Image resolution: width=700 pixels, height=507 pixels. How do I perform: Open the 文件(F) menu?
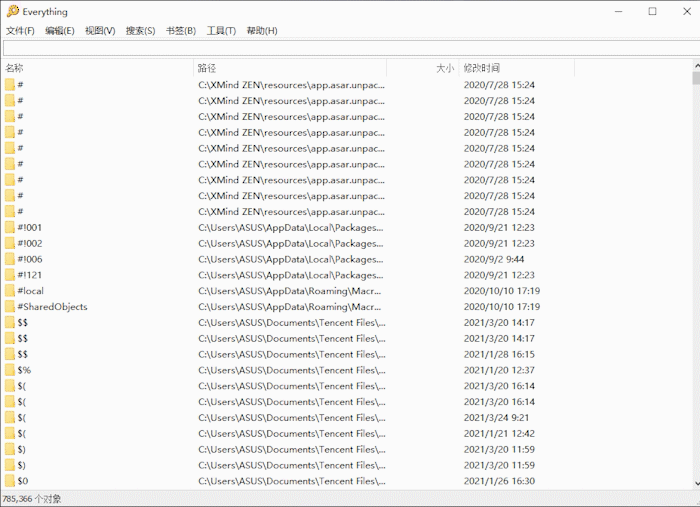tap(20, 31)
